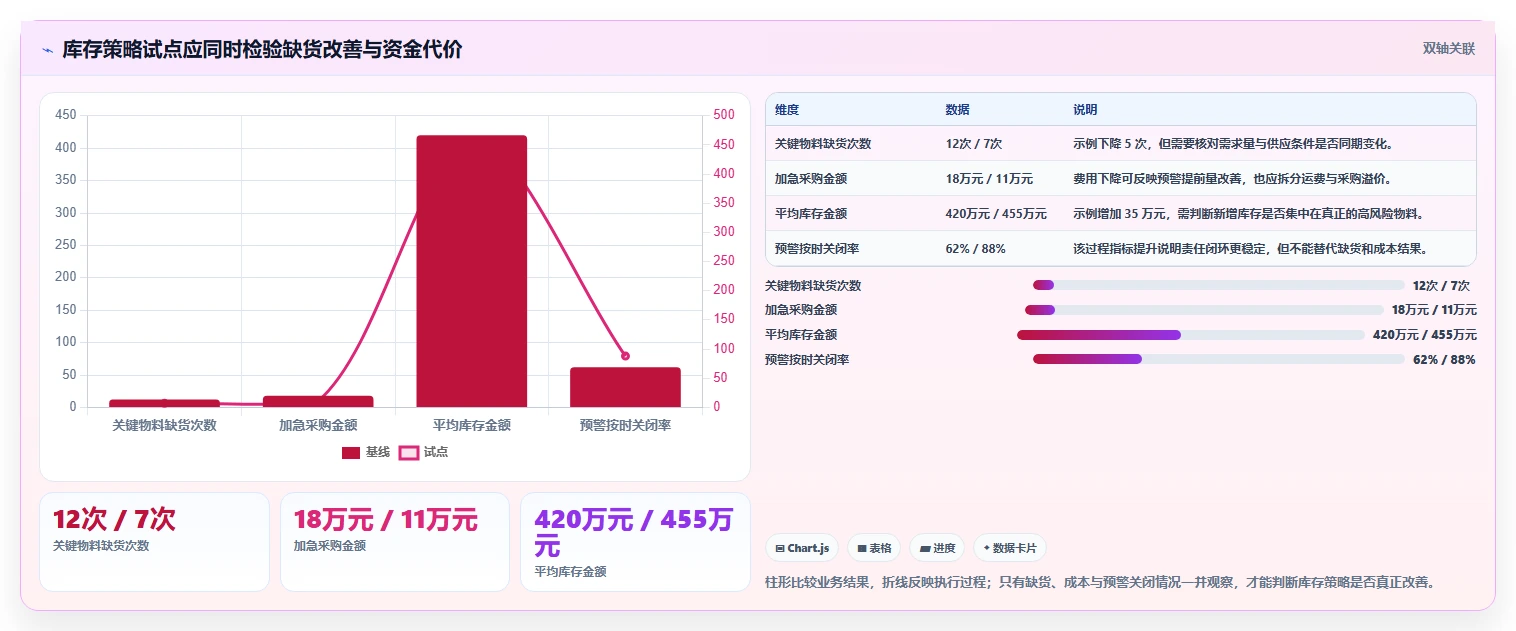The height and width of the screenshot is (631, 1516).
Task: Click the 62% / 88% value beside the progress bar
Action: (x=1444, y=359)
